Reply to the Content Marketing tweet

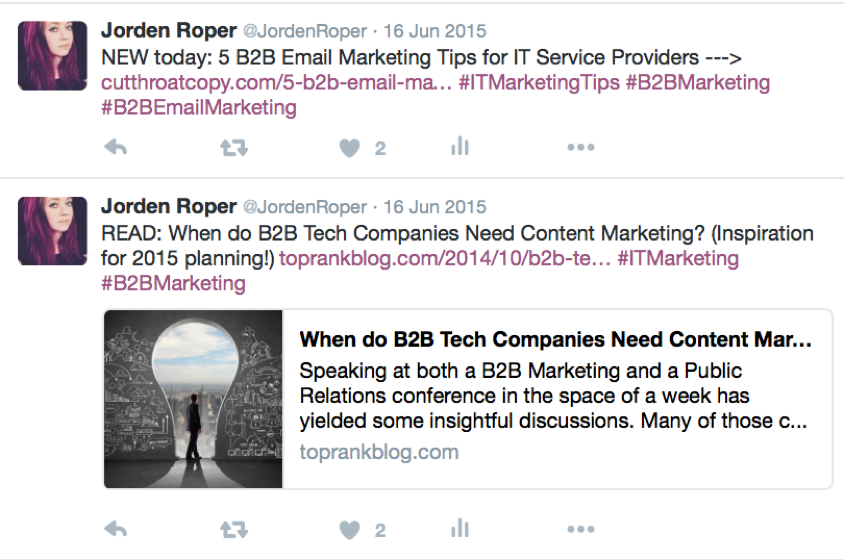(116, 529)
